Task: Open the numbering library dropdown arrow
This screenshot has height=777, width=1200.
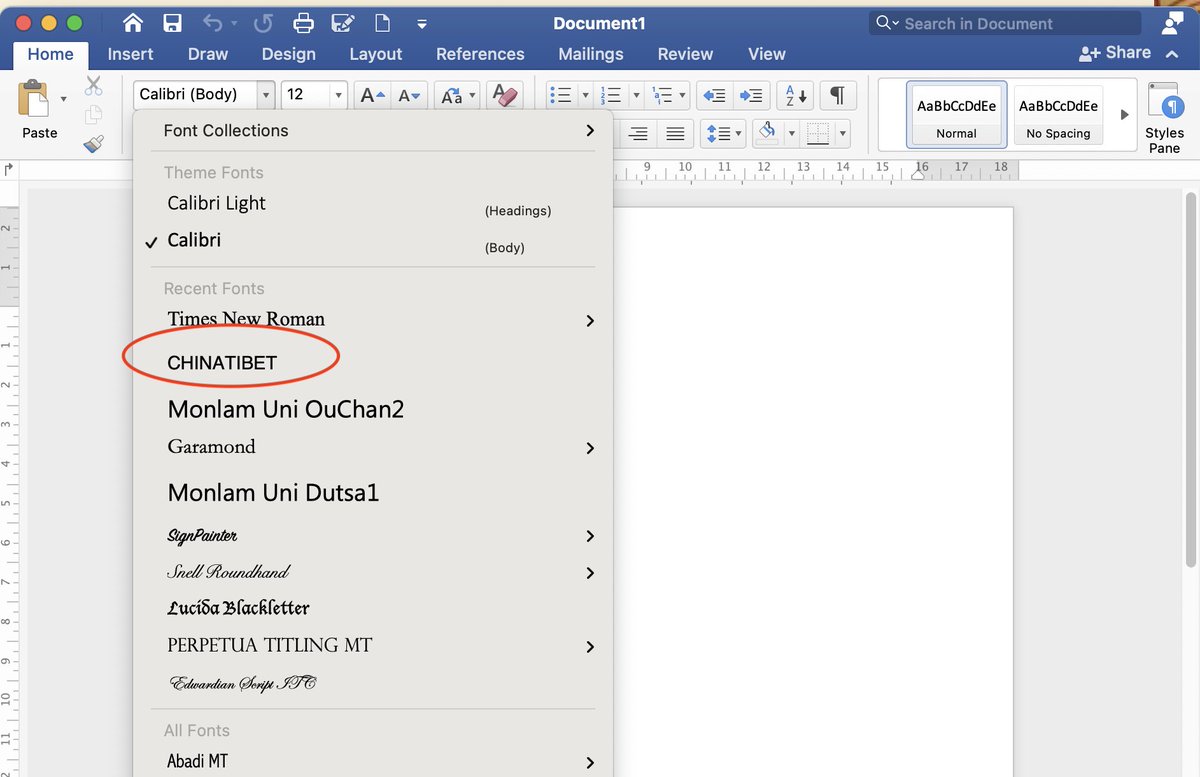Action: point(634,96)
